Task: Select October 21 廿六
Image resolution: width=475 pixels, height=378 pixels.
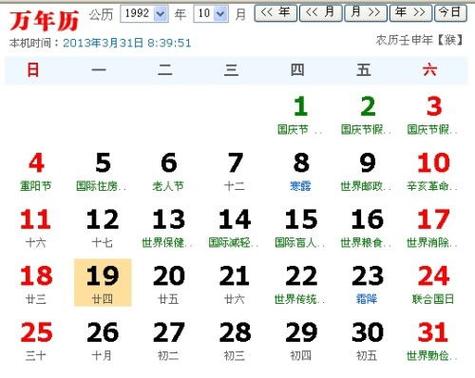Action: click(x=234, y=284)
